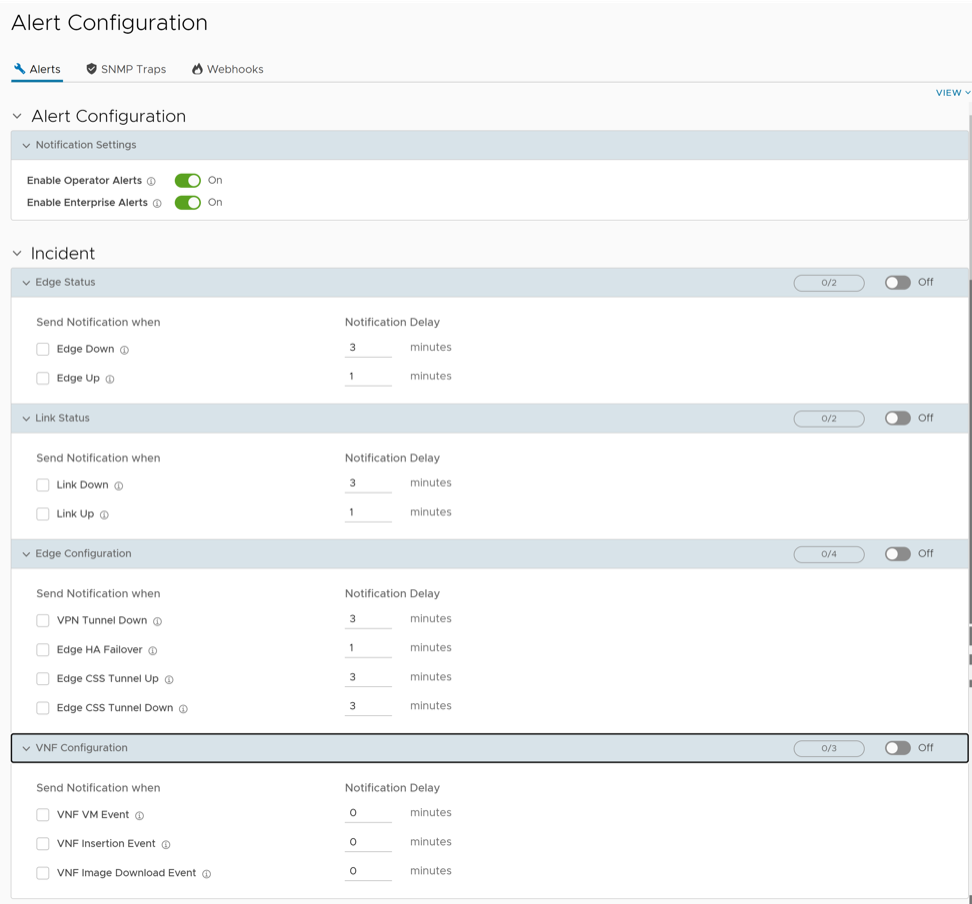Check the Edge Up checkbox
The image size is (972, 904).
(43, 379)
